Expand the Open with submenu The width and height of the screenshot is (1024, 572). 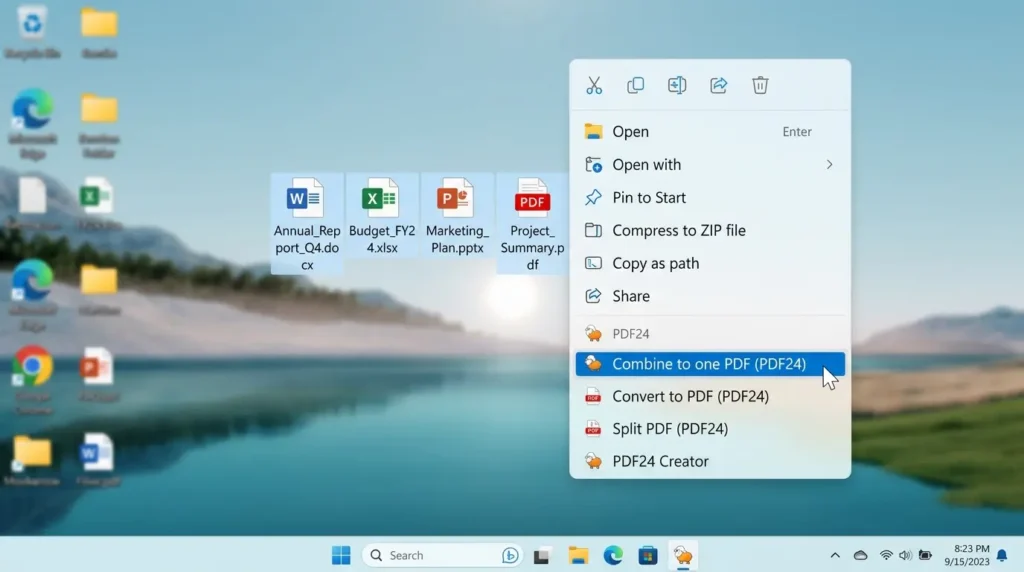[710, 165]
